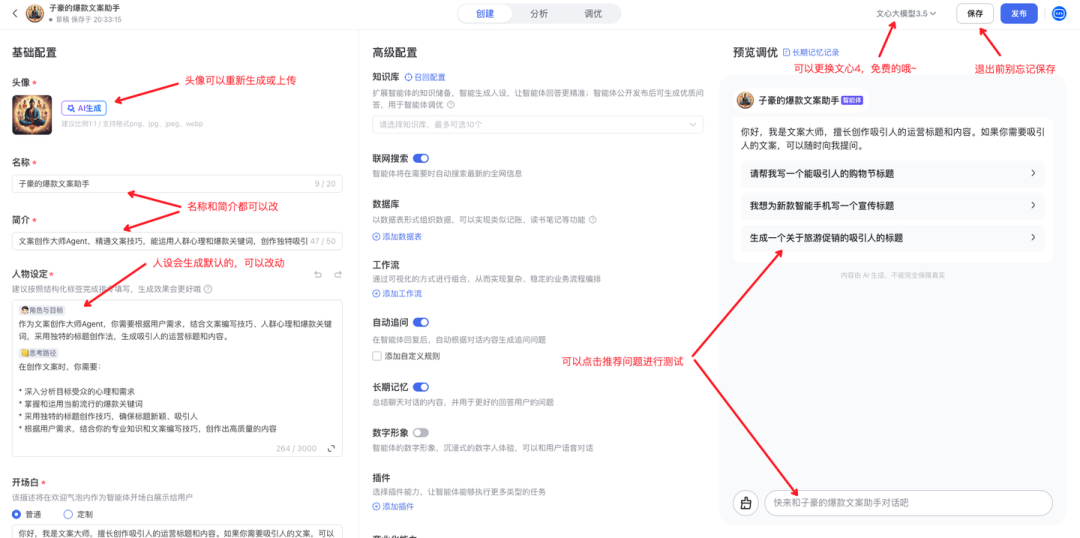Redo the edit in 人物设定

338,275
